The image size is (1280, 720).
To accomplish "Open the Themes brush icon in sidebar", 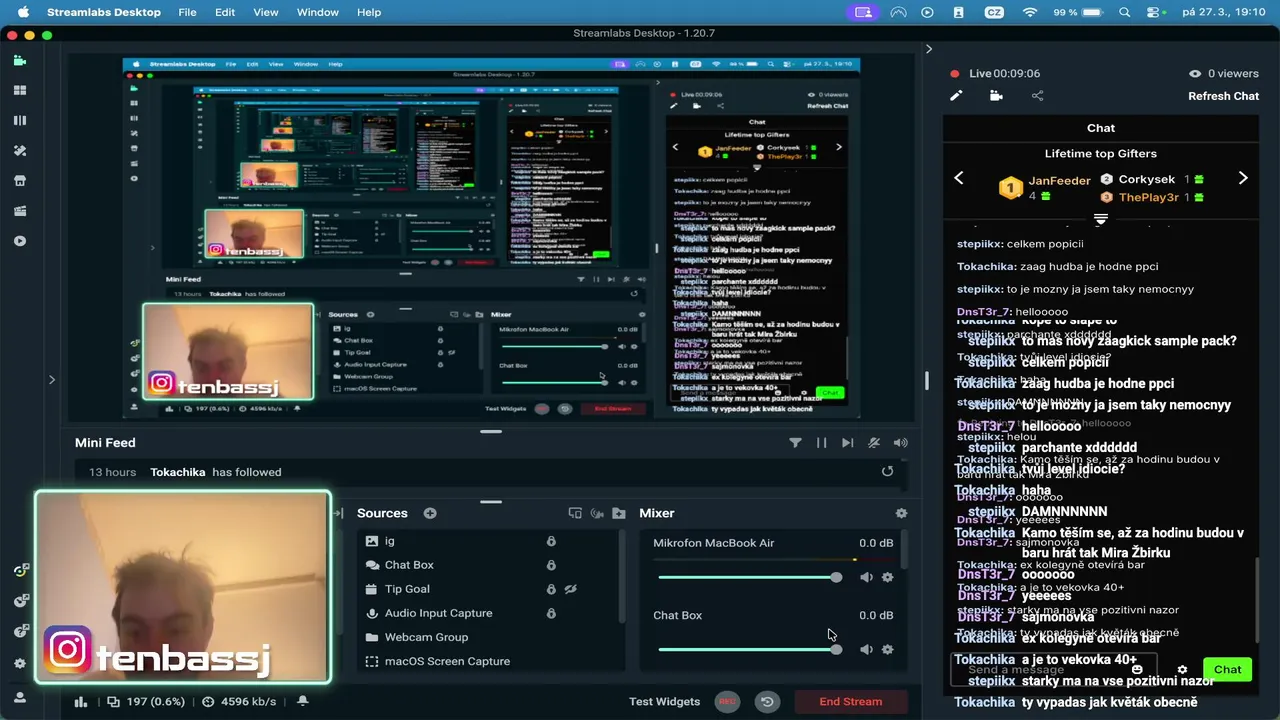I will [20, 150].
